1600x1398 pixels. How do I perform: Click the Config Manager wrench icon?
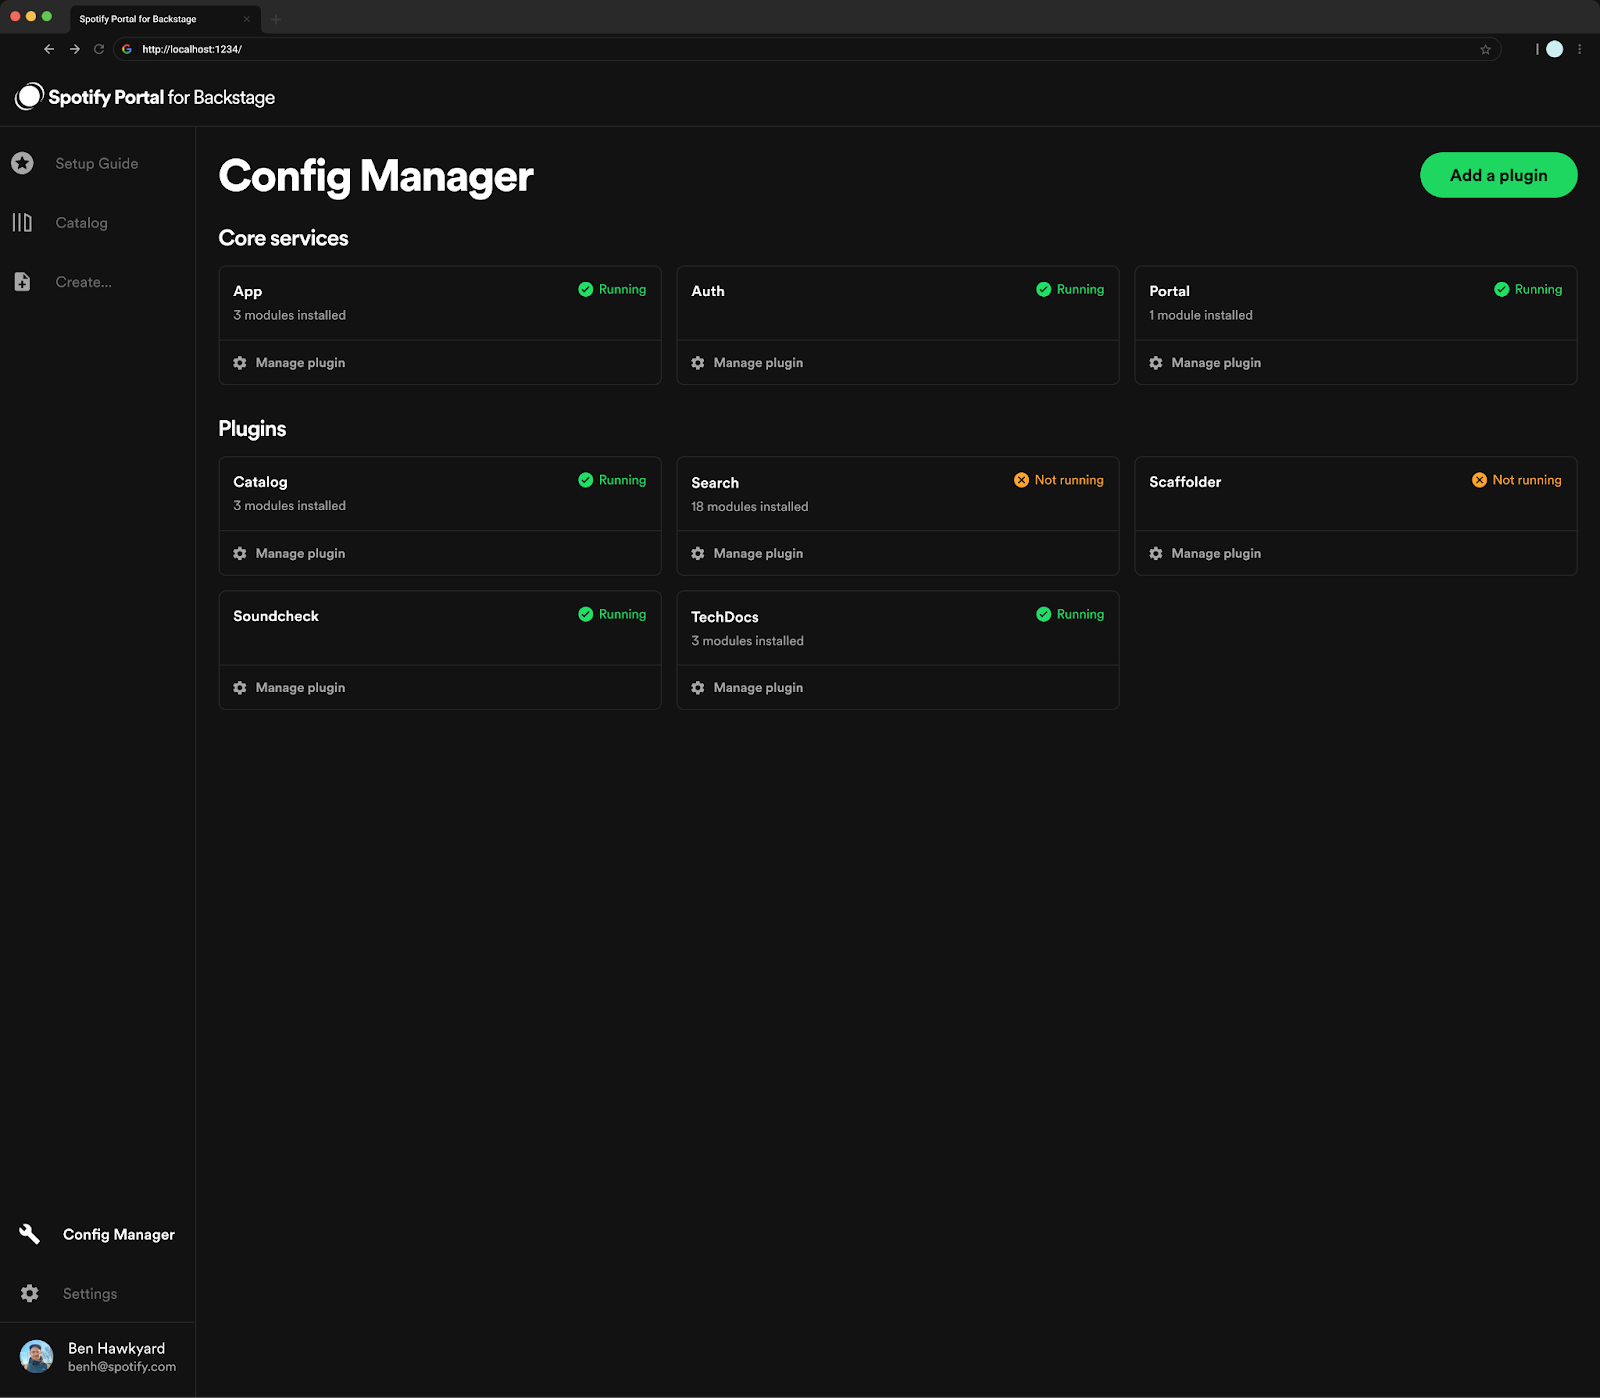(30, 1234)
